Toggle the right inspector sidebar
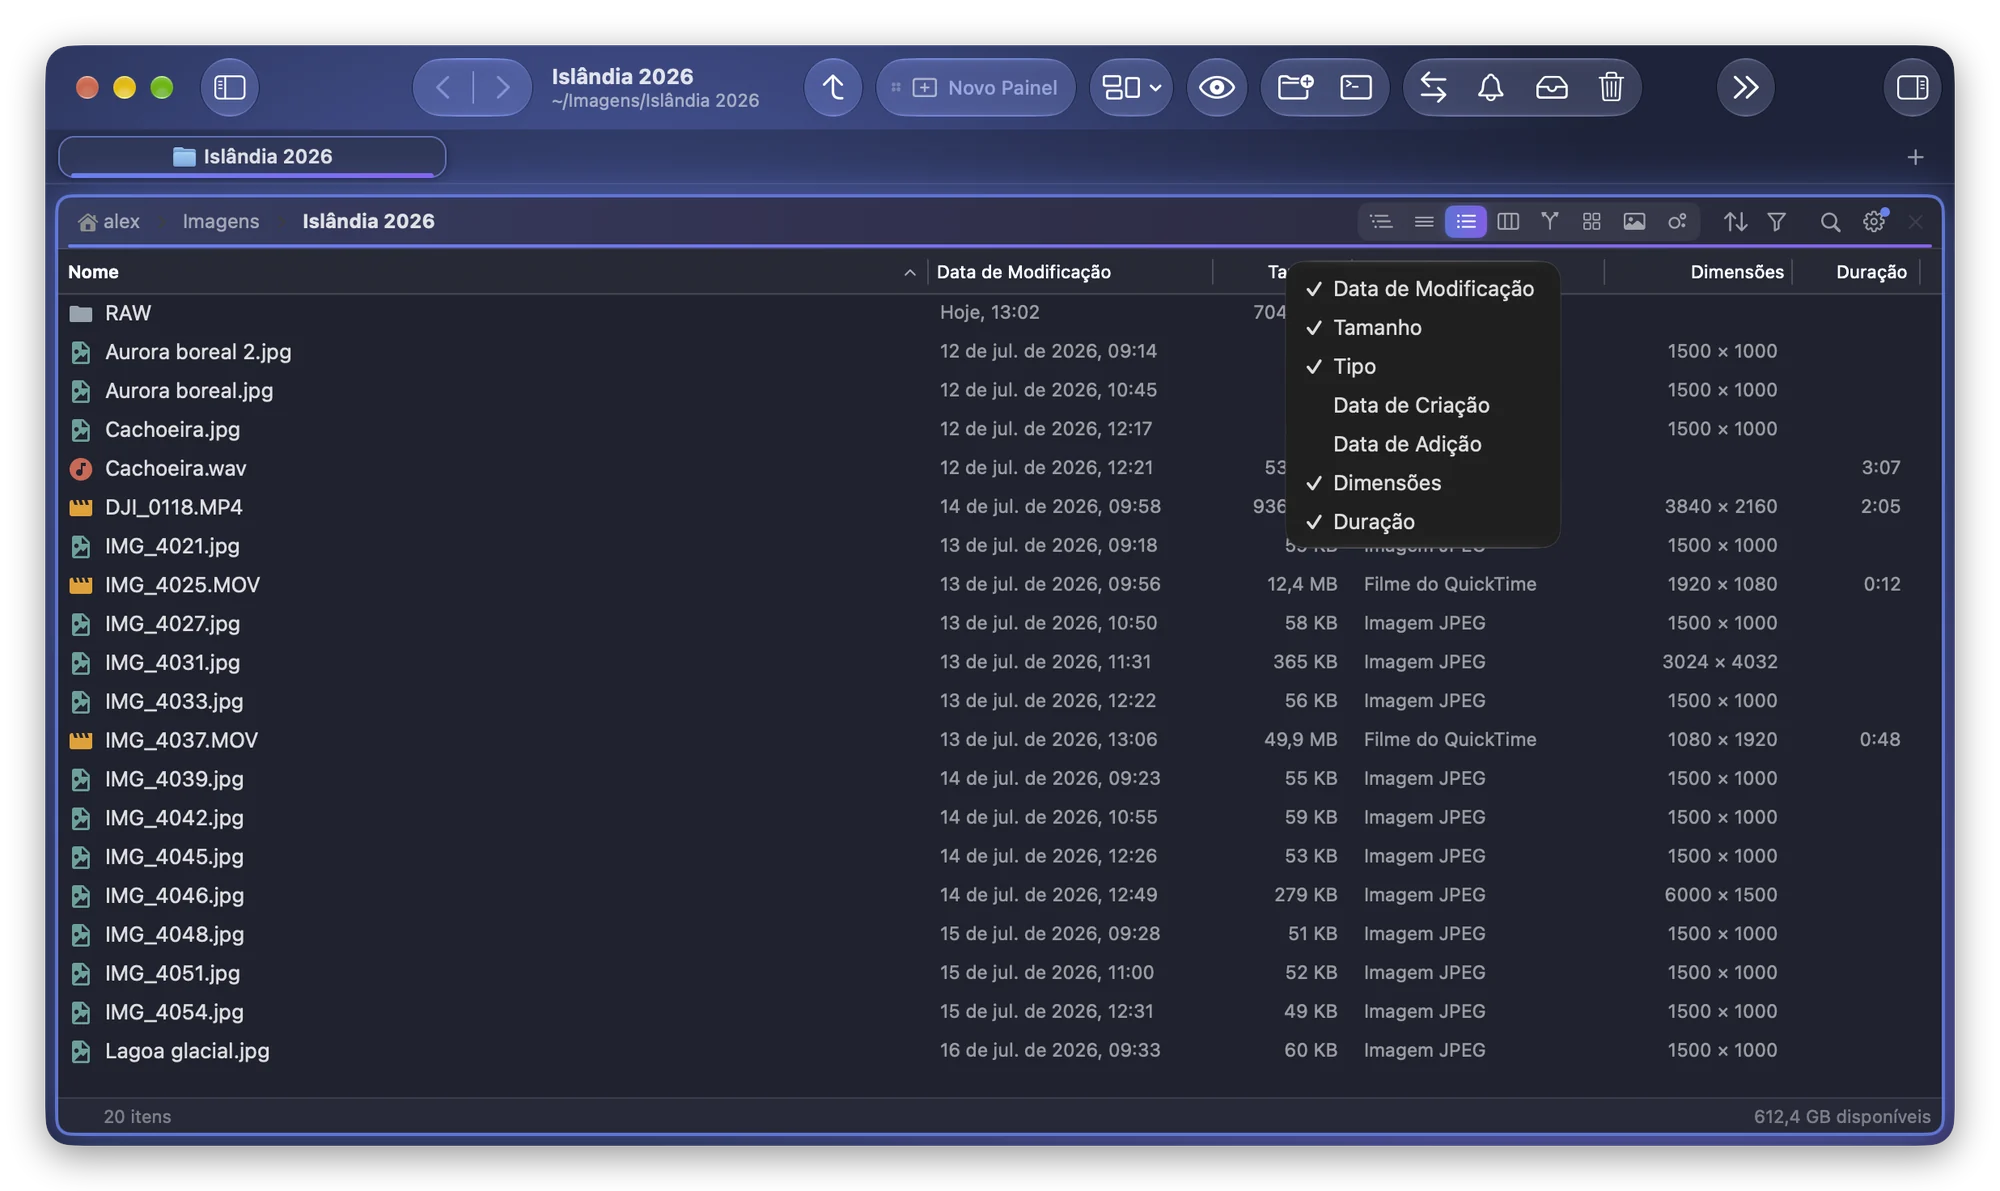Viewport: 2000px width, 1191px height. pos(1912,87)
